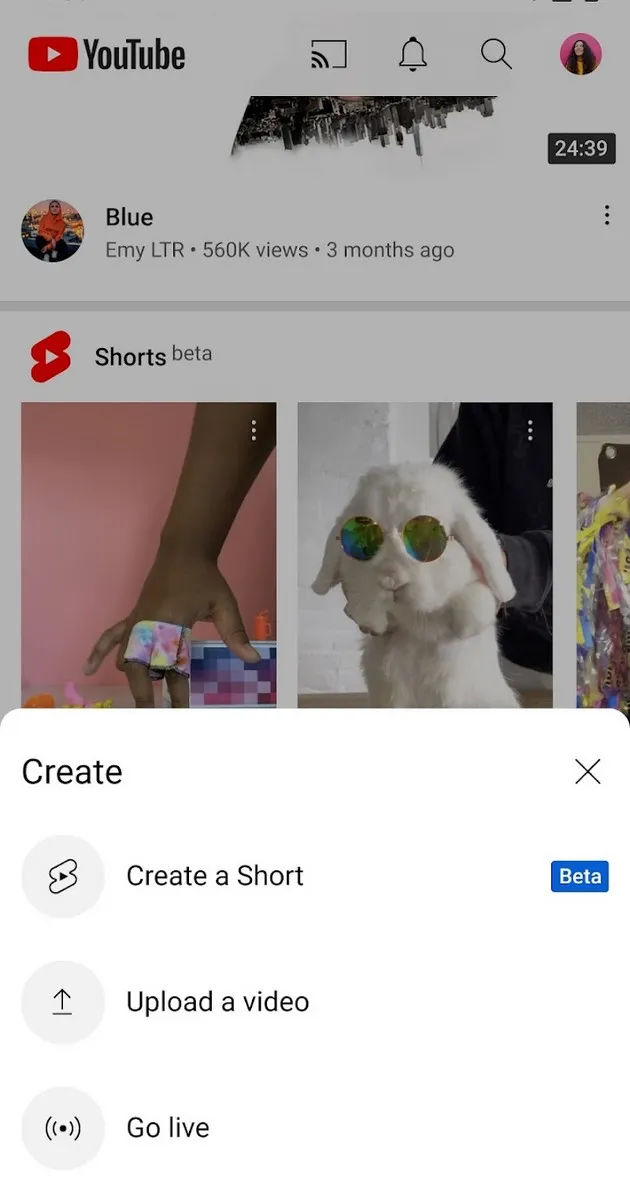Tap the YouTube logo
The image size is (630, 1200).
point(106,54)
